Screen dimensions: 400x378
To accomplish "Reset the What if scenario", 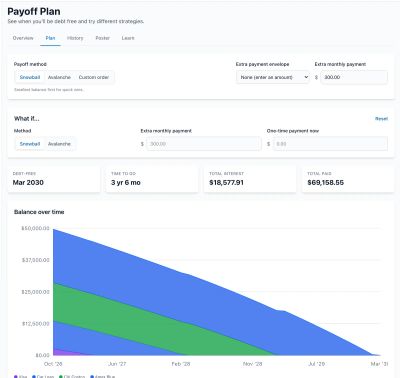I will [x=381, y=119].
